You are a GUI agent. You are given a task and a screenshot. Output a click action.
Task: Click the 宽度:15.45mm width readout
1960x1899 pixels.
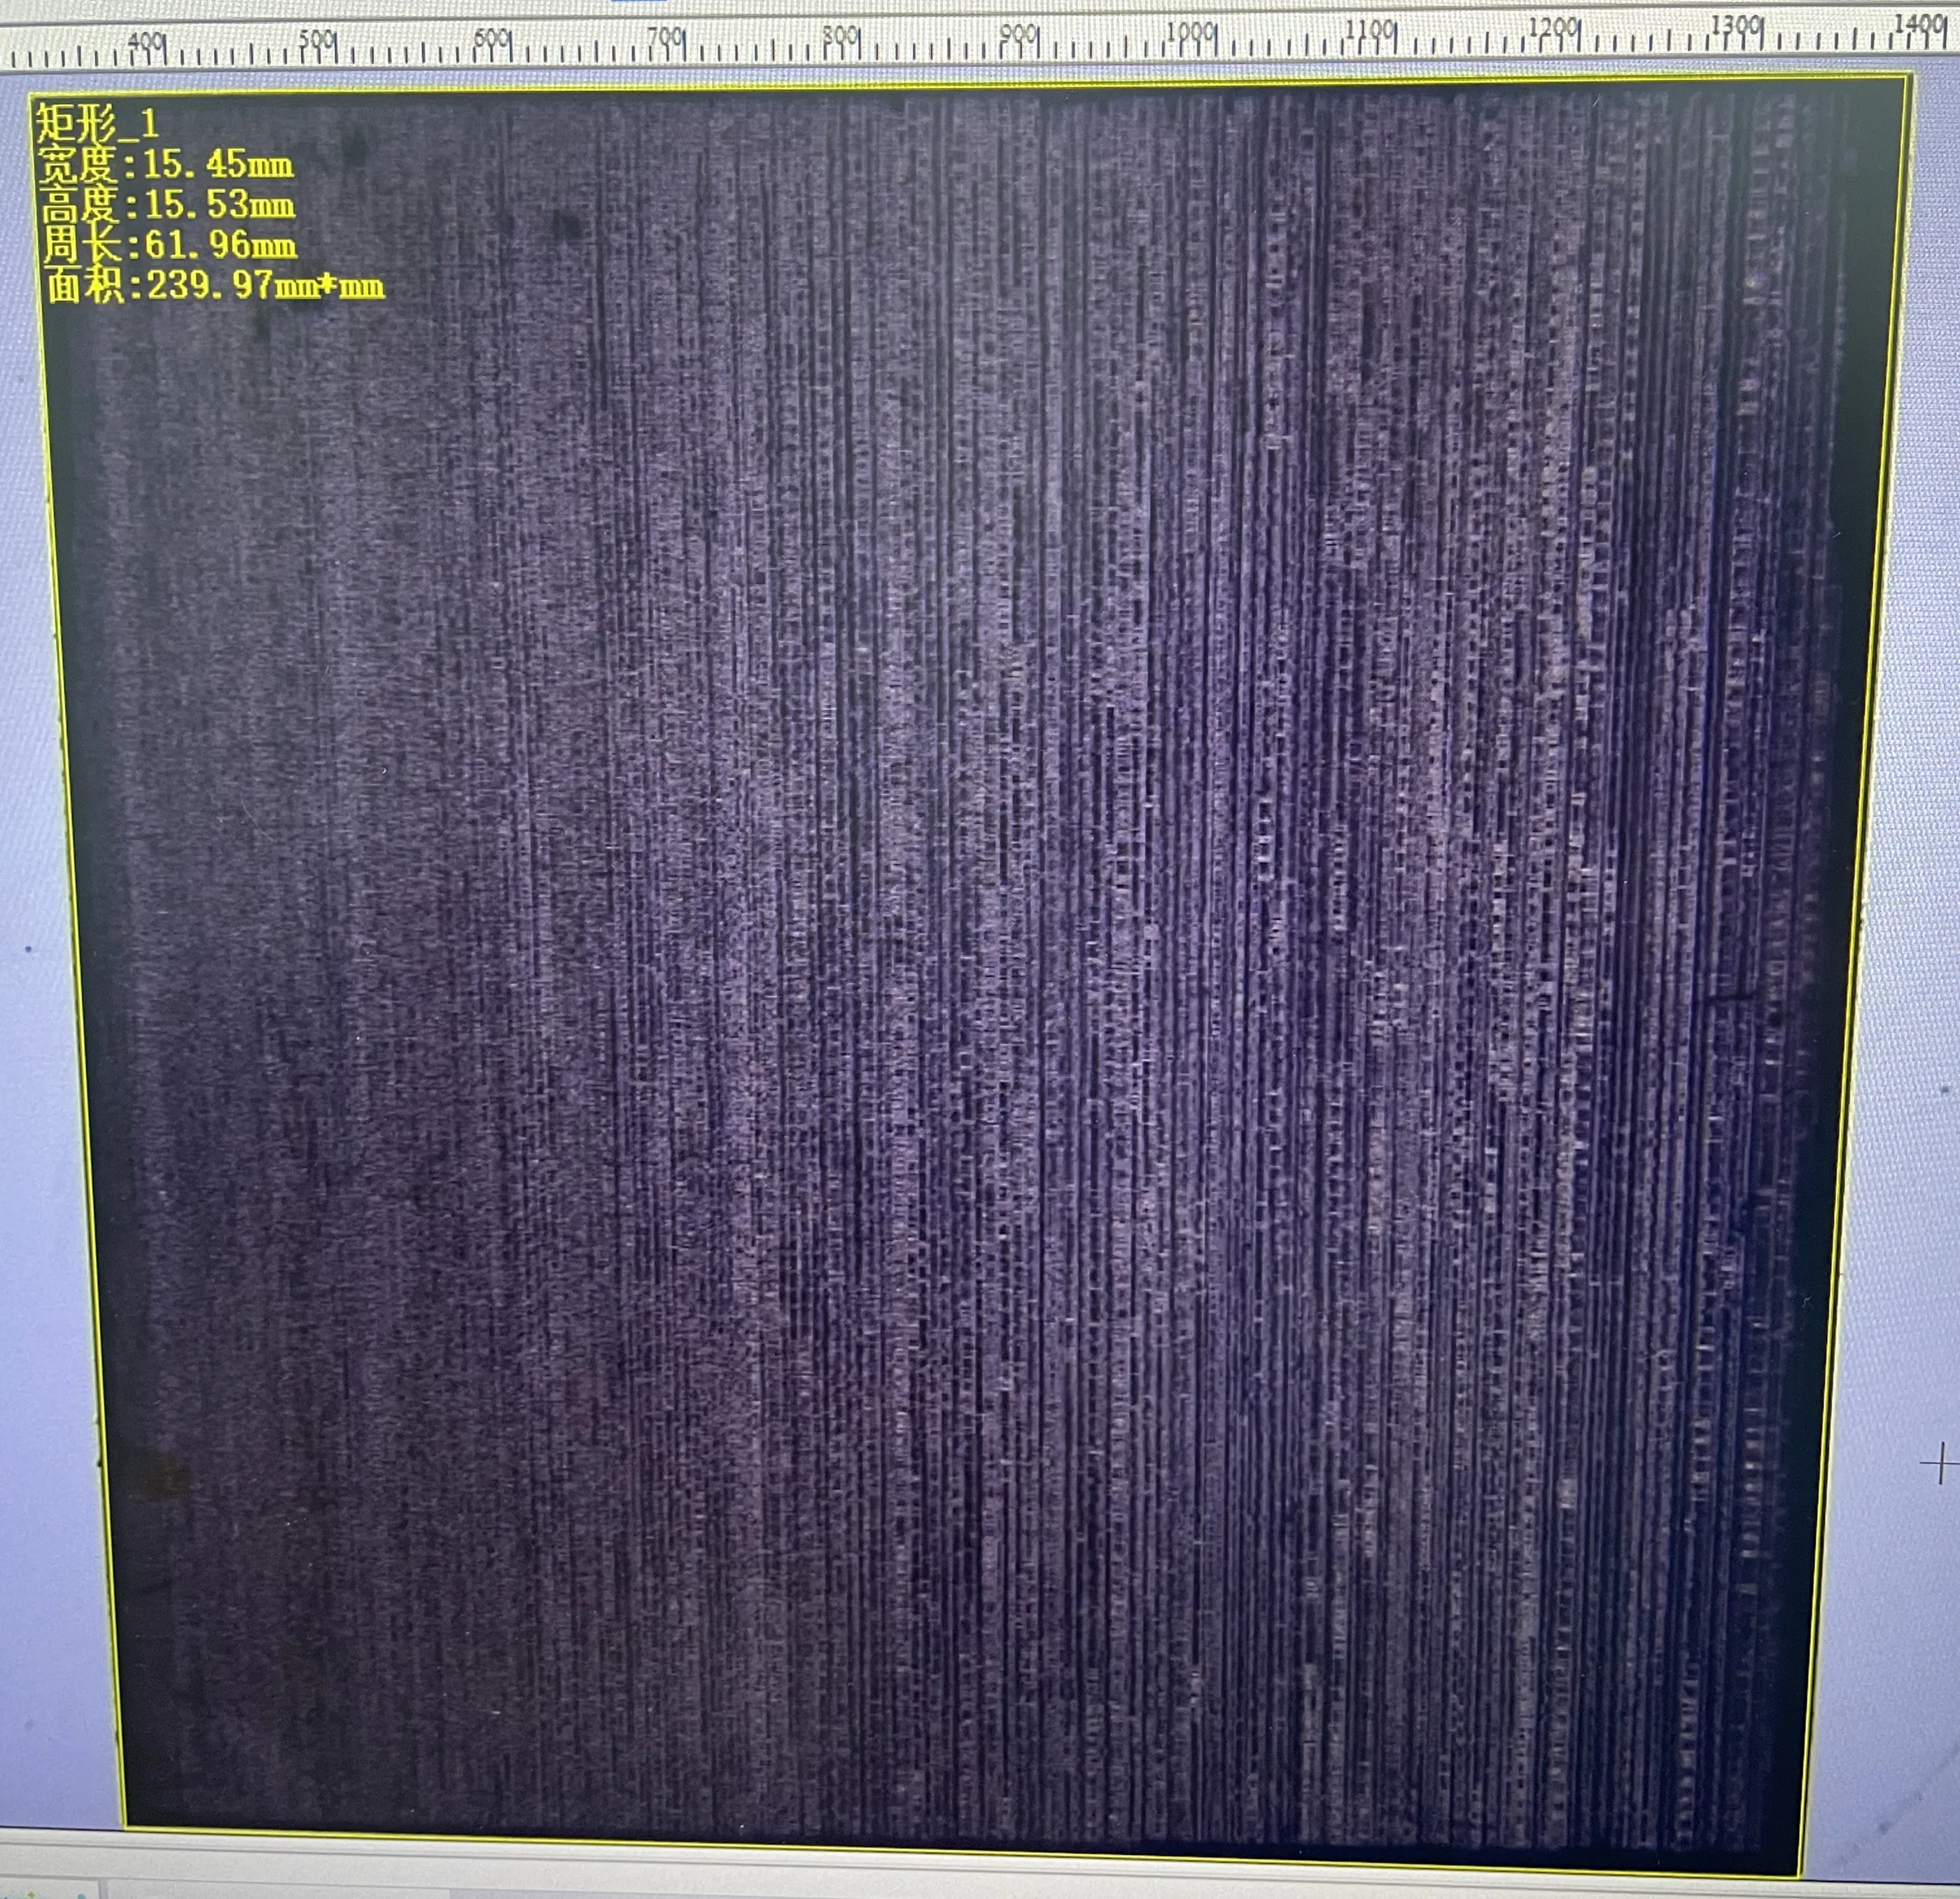pos(165,165)
